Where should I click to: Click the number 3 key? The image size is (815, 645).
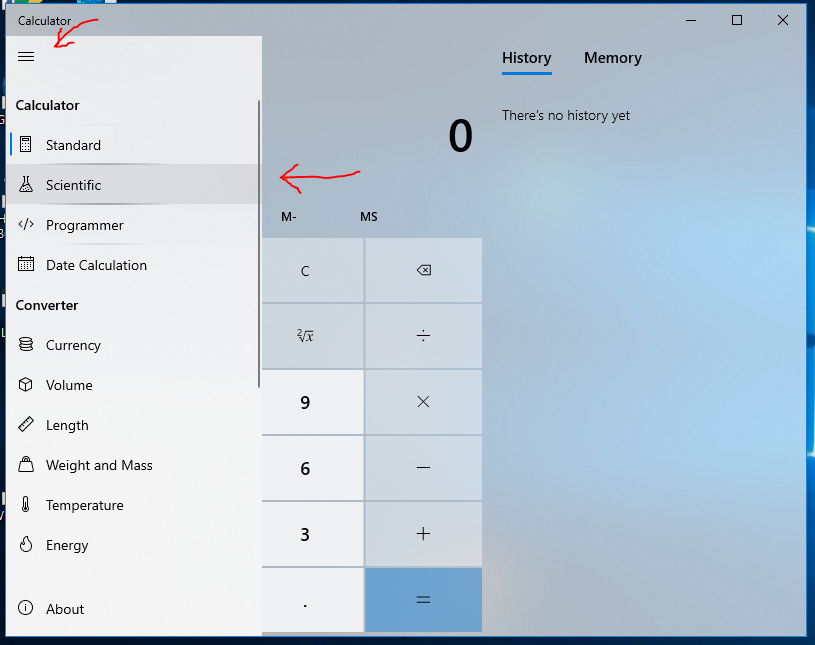[312, 534]
